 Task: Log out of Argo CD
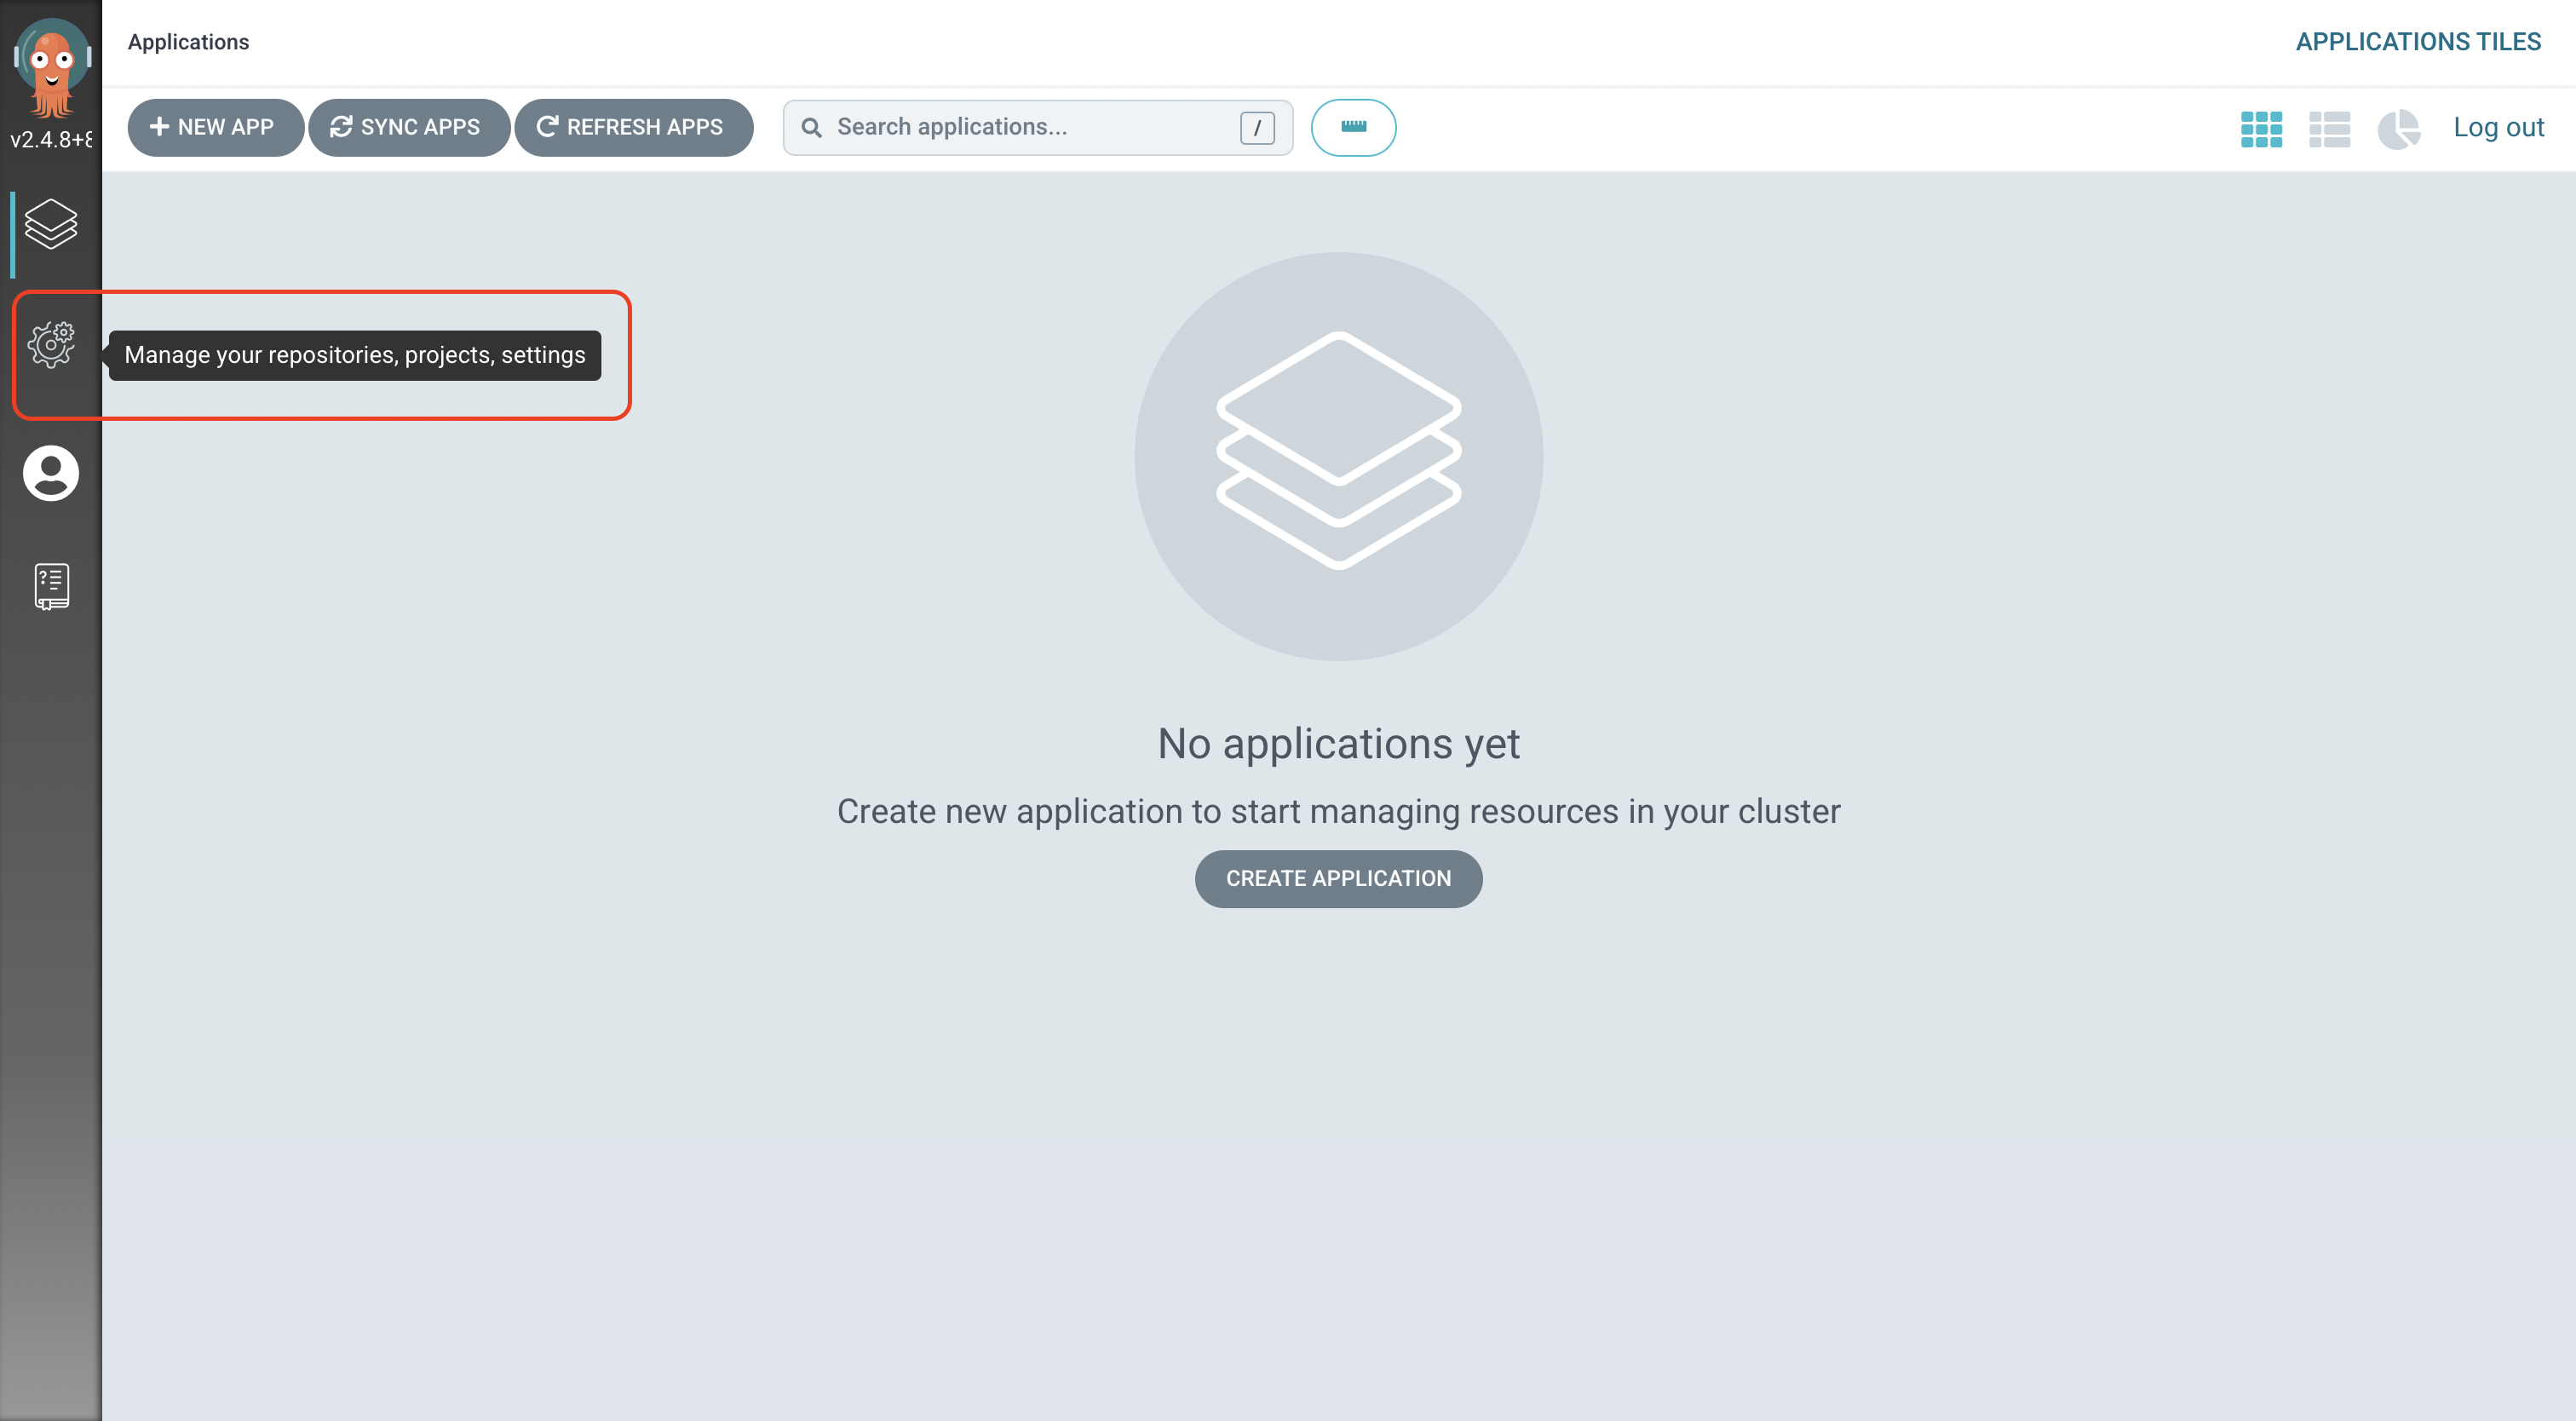coord(2498,127)
